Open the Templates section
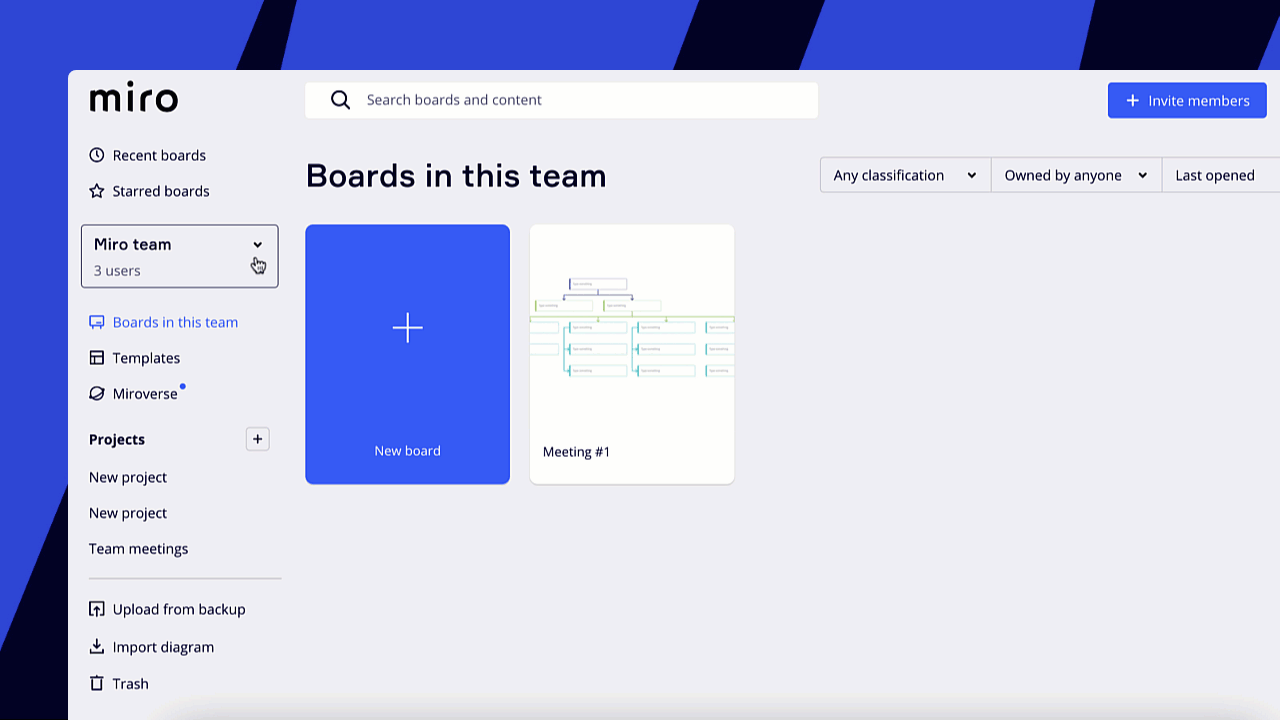Viewport: 1280px width, 720px height. click(146, 358)
